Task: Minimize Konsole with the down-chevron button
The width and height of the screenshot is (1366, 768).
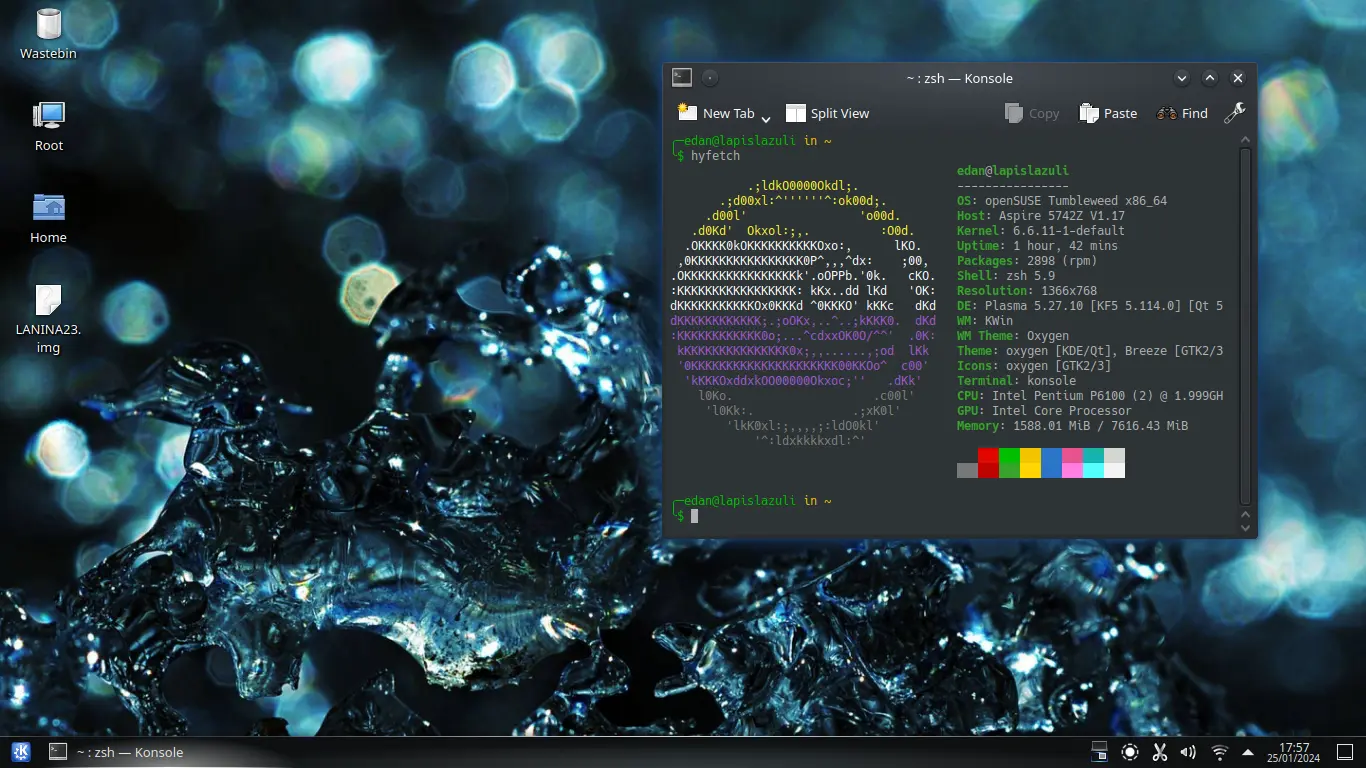Action: 1182,78
